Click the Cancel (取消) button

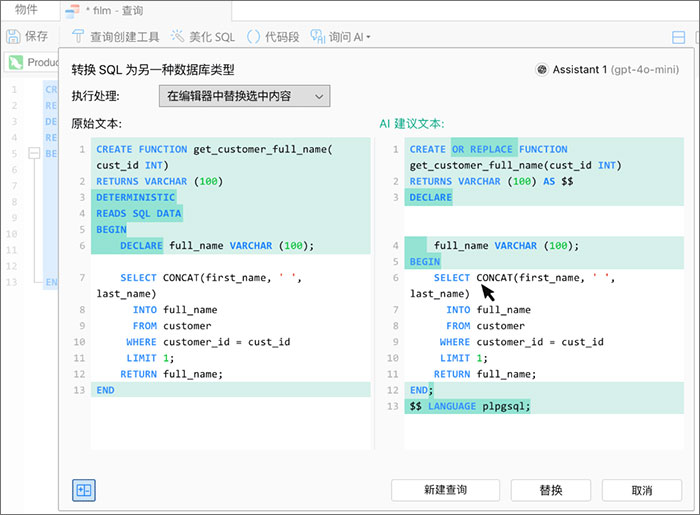tap(642, 490)
